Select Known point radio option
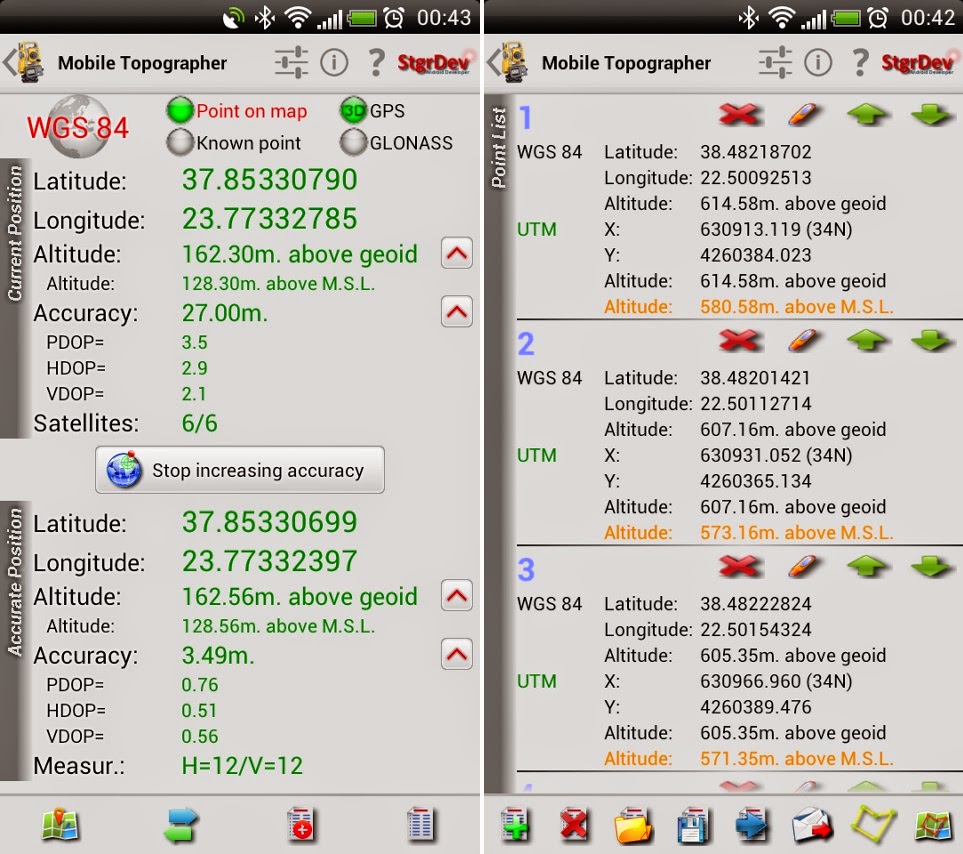Image resolution: width=963 pixels, height=854 pixels. [x=233, y=142]
